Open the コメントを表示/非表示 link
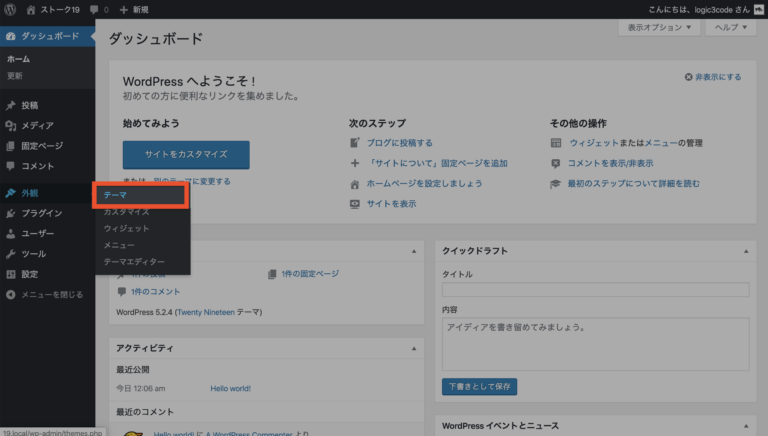This screenshot has width=768, height=436. pos(611,163)
